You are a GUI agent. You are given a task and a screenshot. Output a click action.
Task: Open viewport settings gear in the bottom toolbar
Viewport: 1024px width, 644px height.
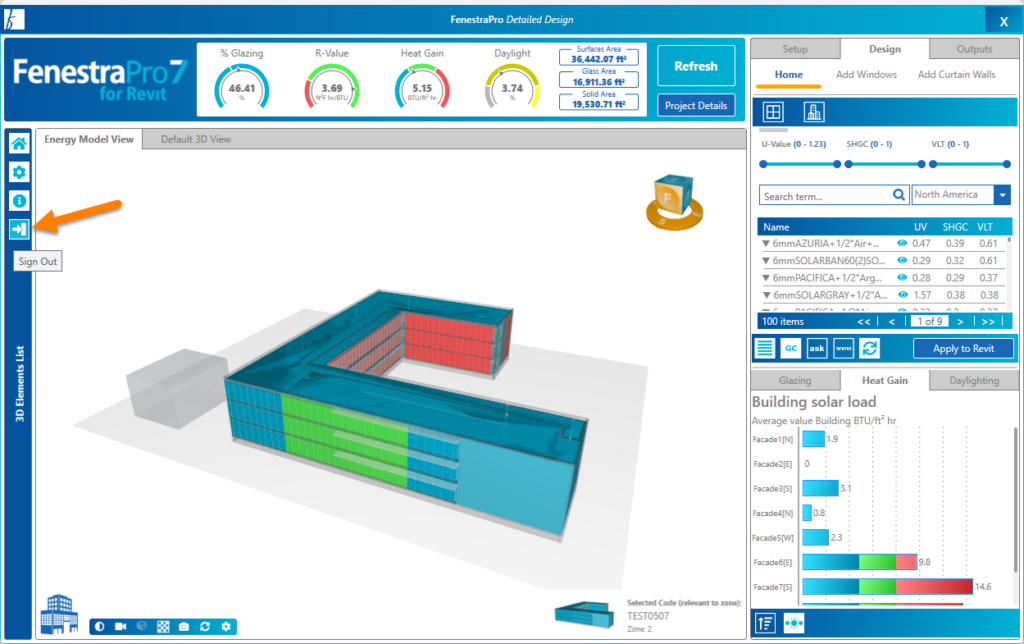click(226, 626)
